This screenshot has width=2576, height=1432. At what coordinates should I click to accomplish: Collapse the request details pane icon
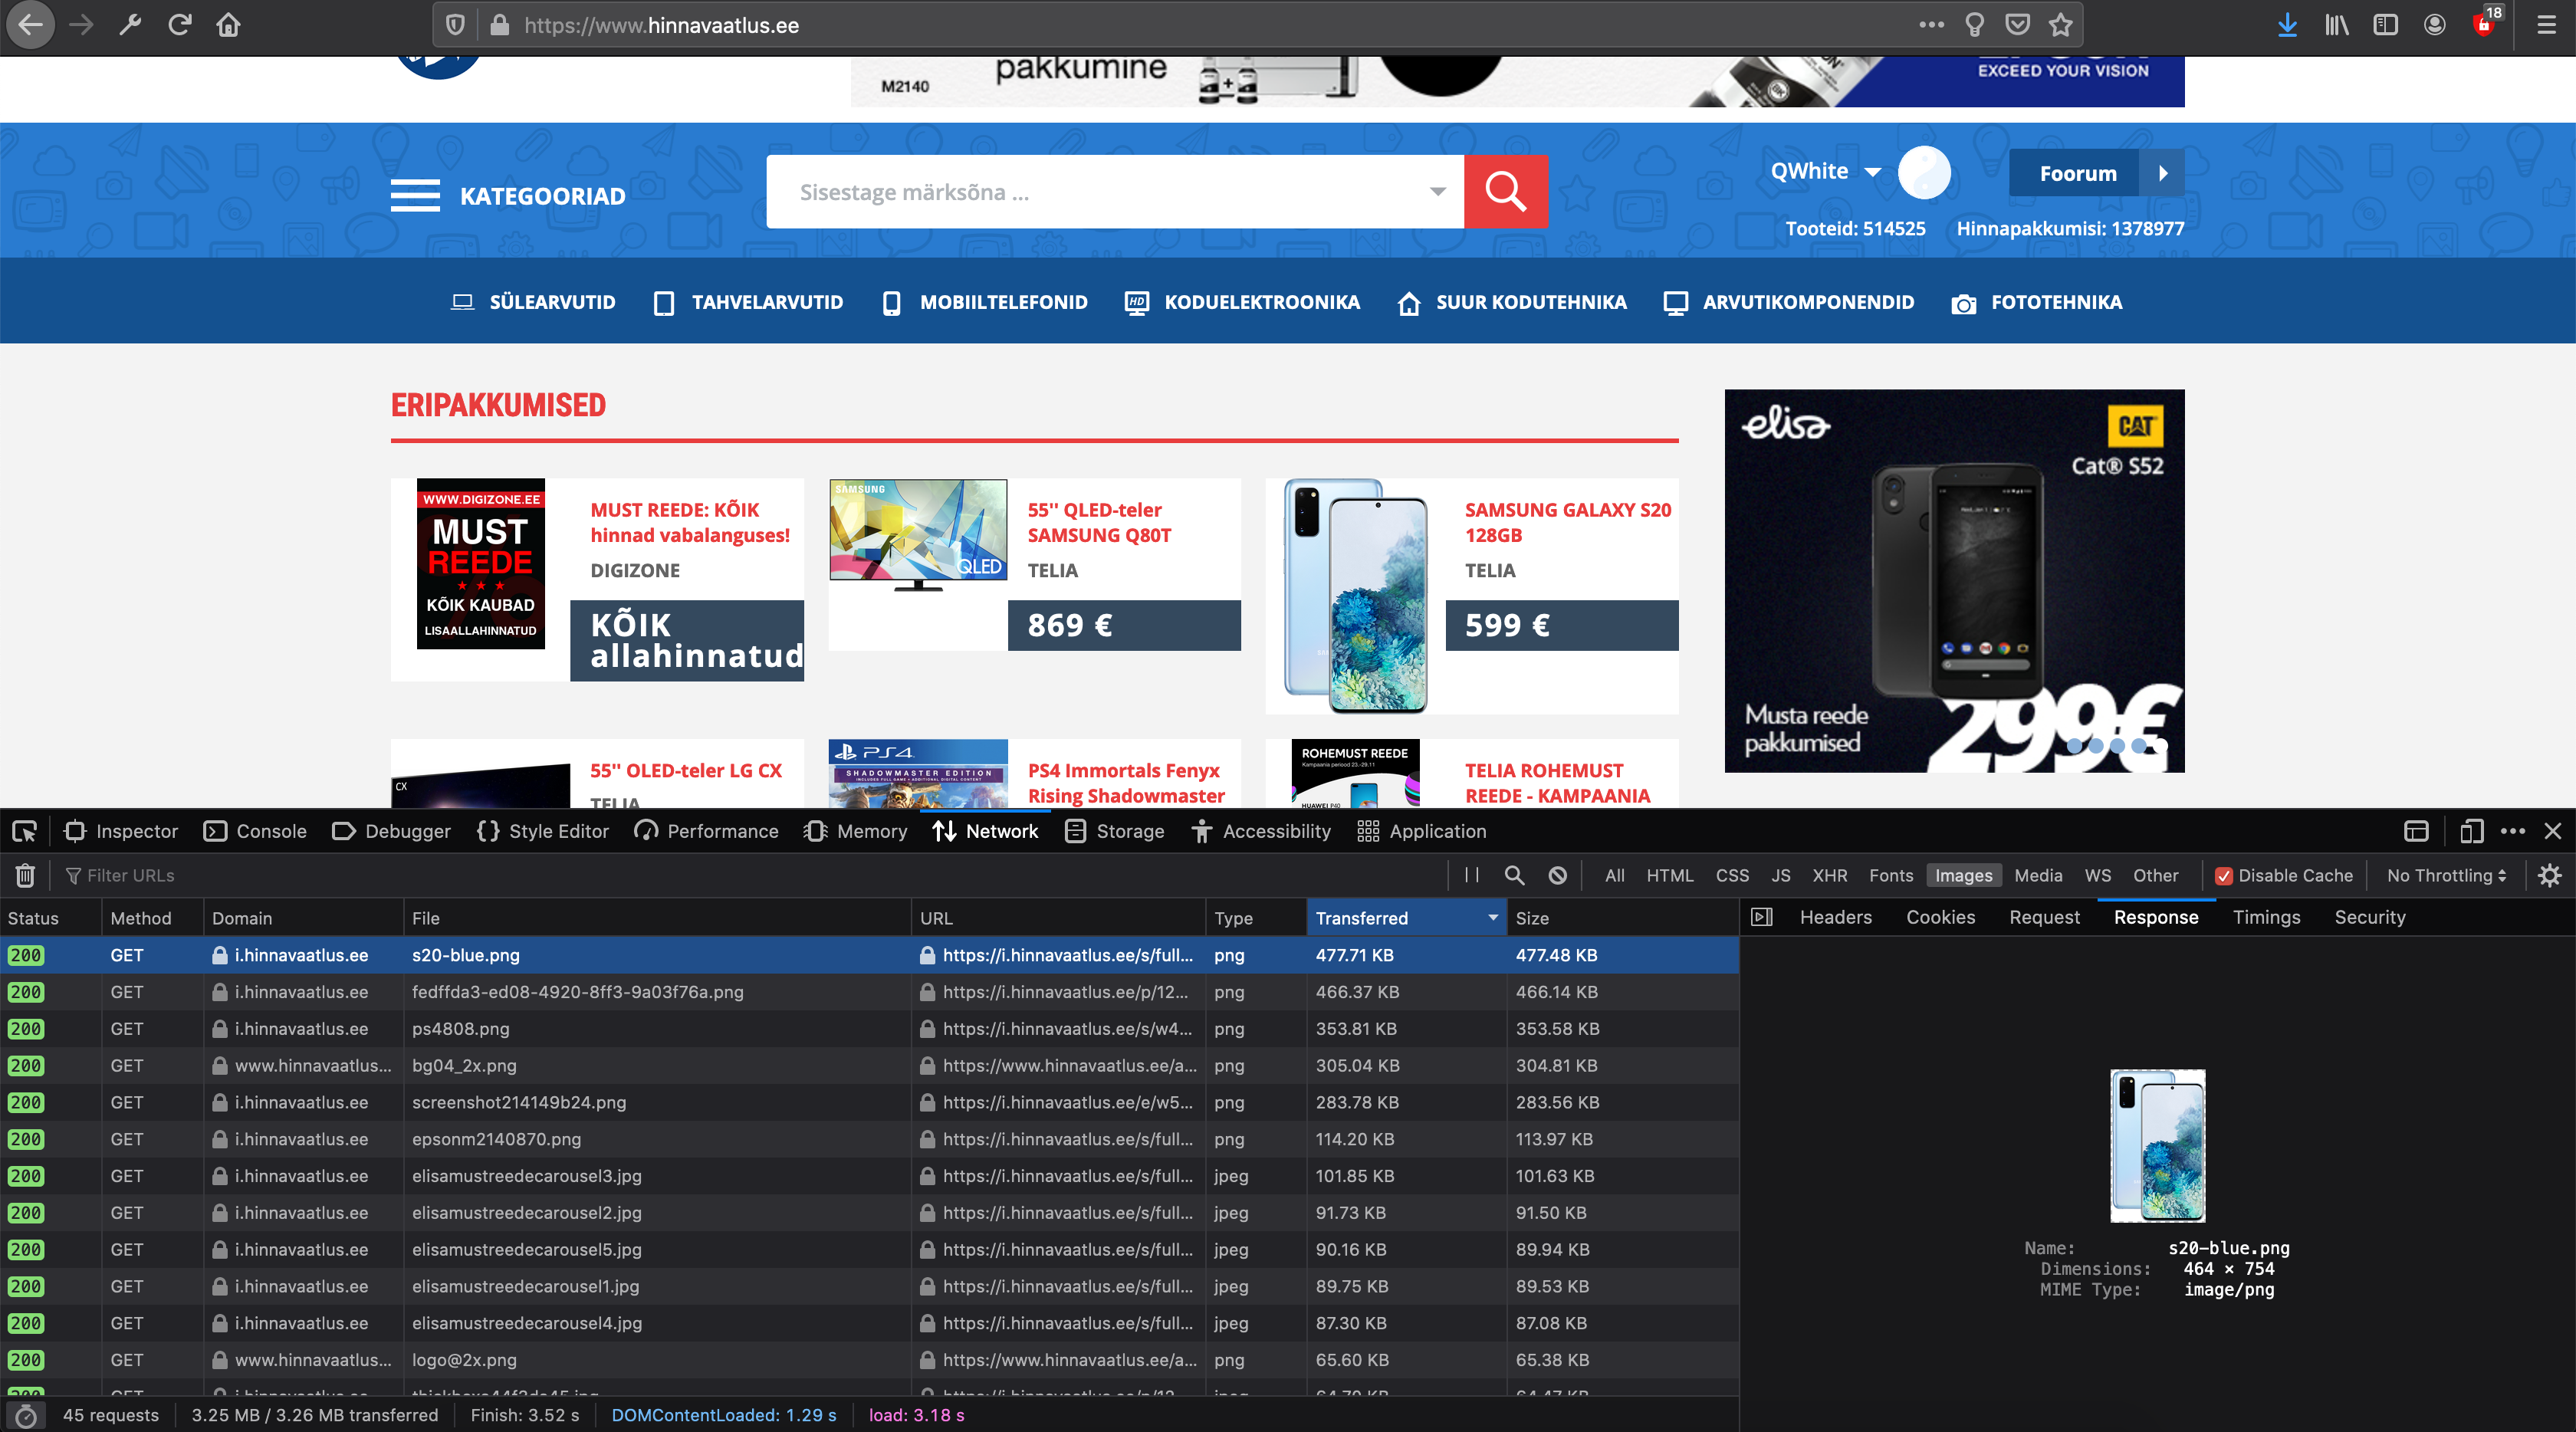[1761, 917]
